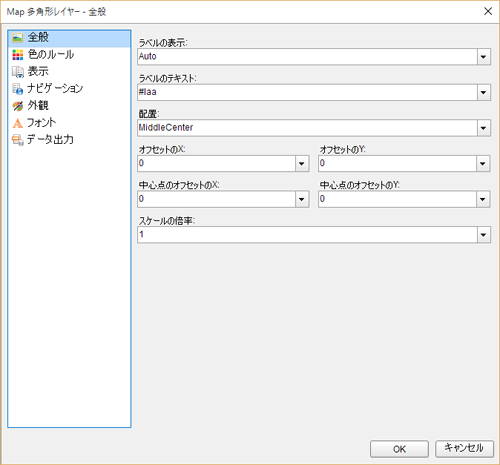
Task: Expand the オフセットのX dropdown arrow
Action: [x=302, y=164]
